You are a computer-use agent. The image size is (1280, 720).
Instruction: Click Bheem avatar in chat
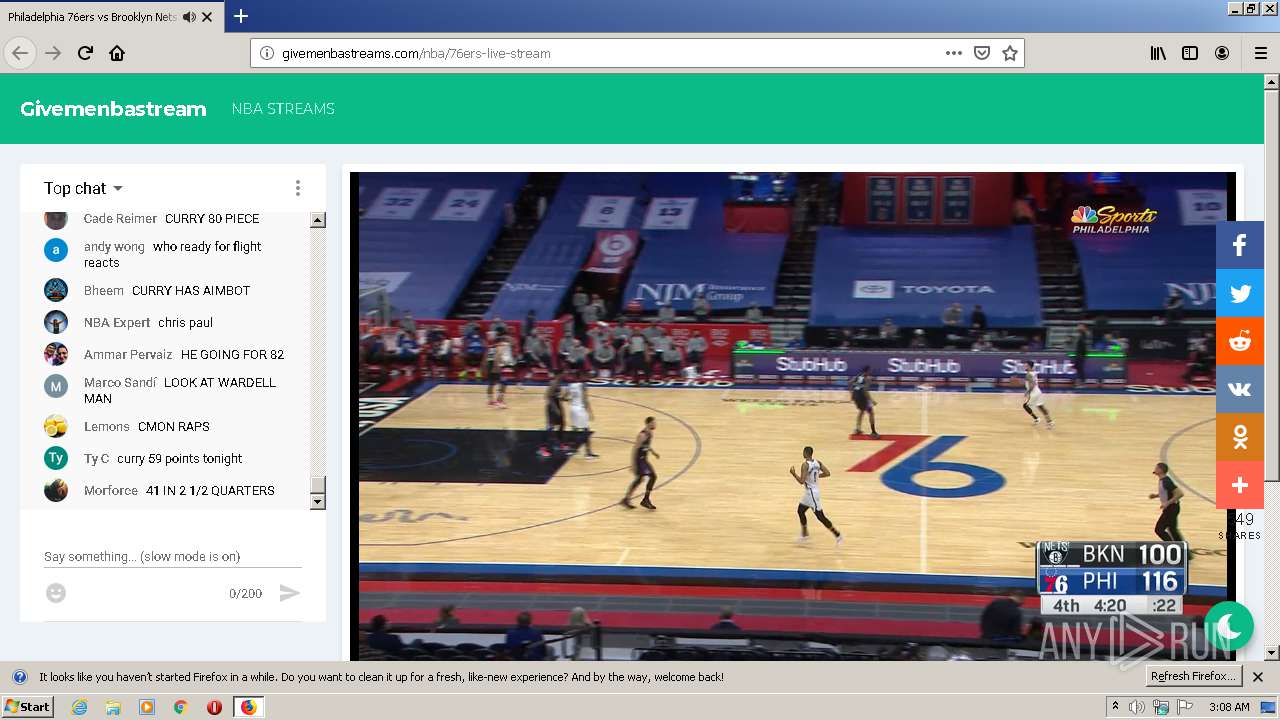coord(56,290)
